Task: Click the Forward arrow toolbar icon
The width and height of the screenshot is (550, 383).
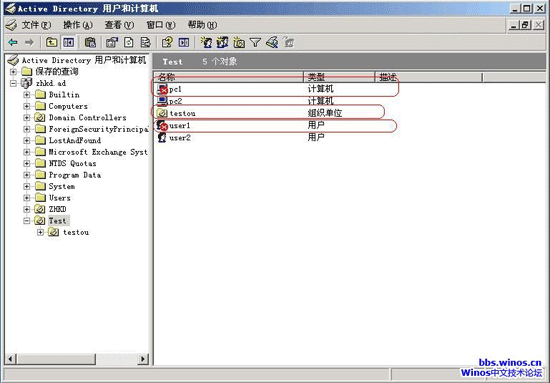Action: click(x=29, y=42)
